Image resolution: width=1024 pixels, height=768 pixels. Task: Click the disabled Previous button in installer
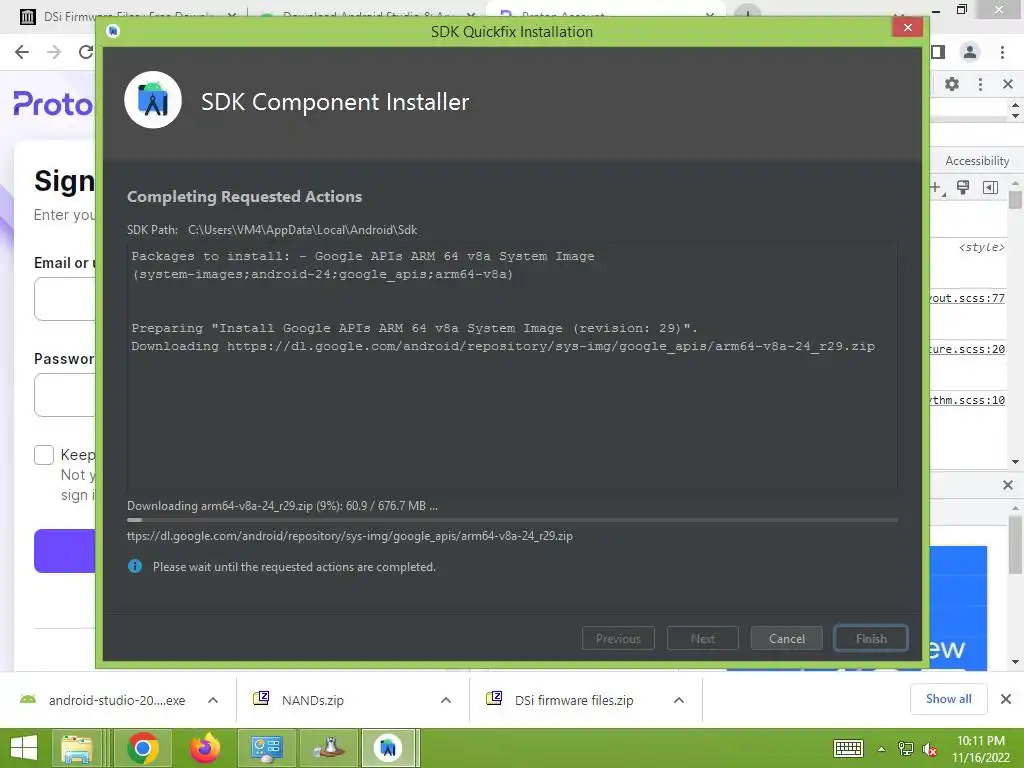point(618,638)
